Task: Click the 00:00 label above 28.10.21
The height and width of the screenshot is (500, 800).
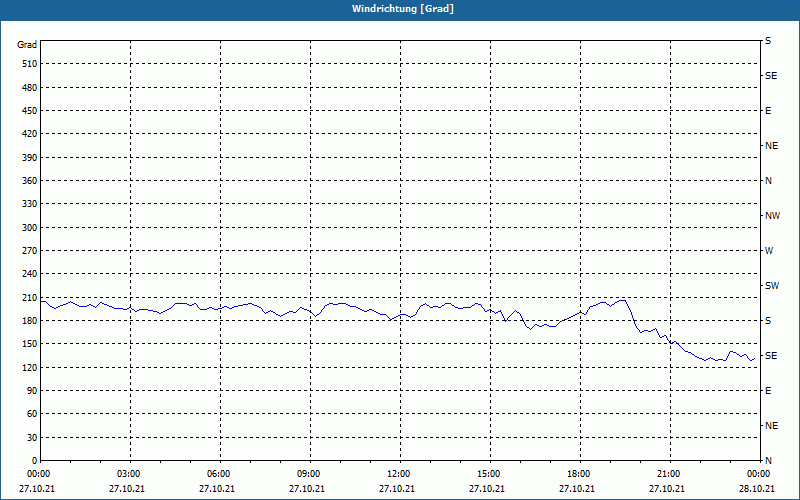Action: tap(759, 474)
